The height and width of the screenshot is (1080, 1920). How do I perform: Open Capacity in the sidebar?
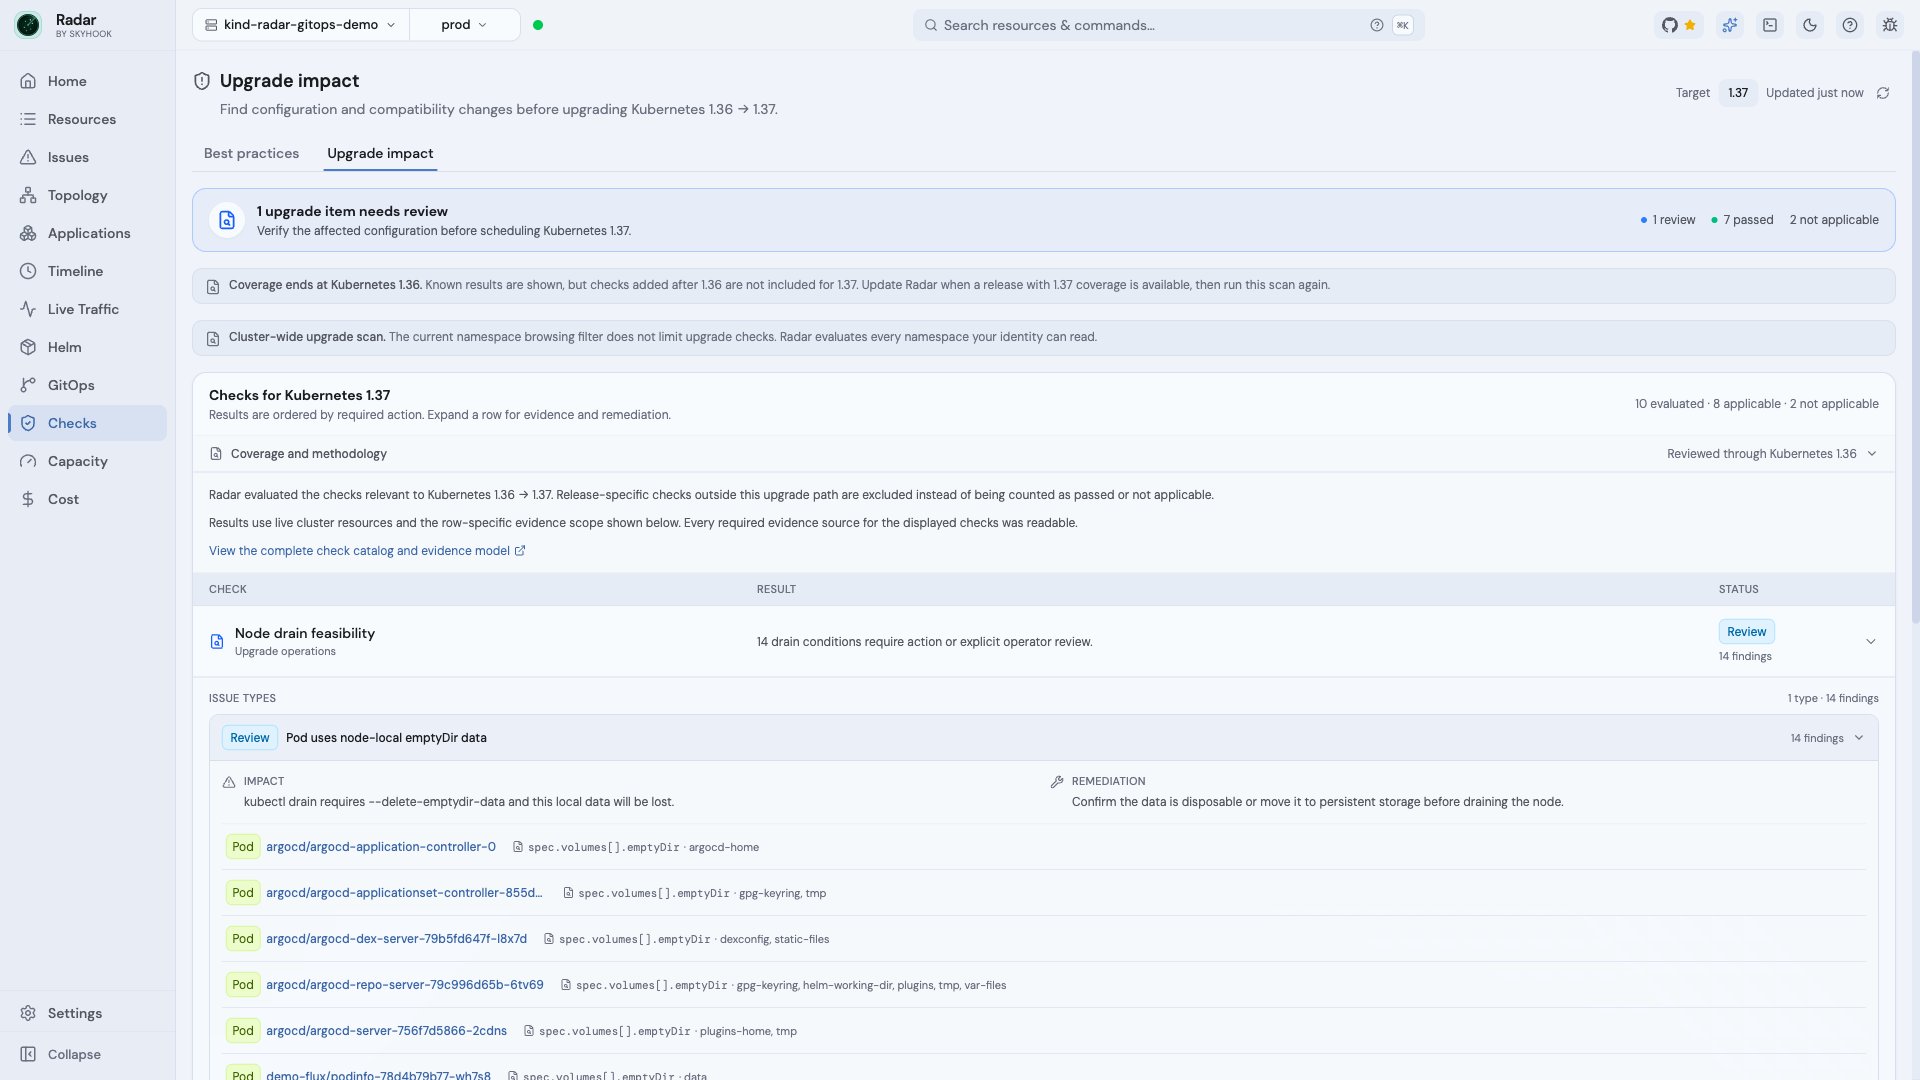coord(87,461)
